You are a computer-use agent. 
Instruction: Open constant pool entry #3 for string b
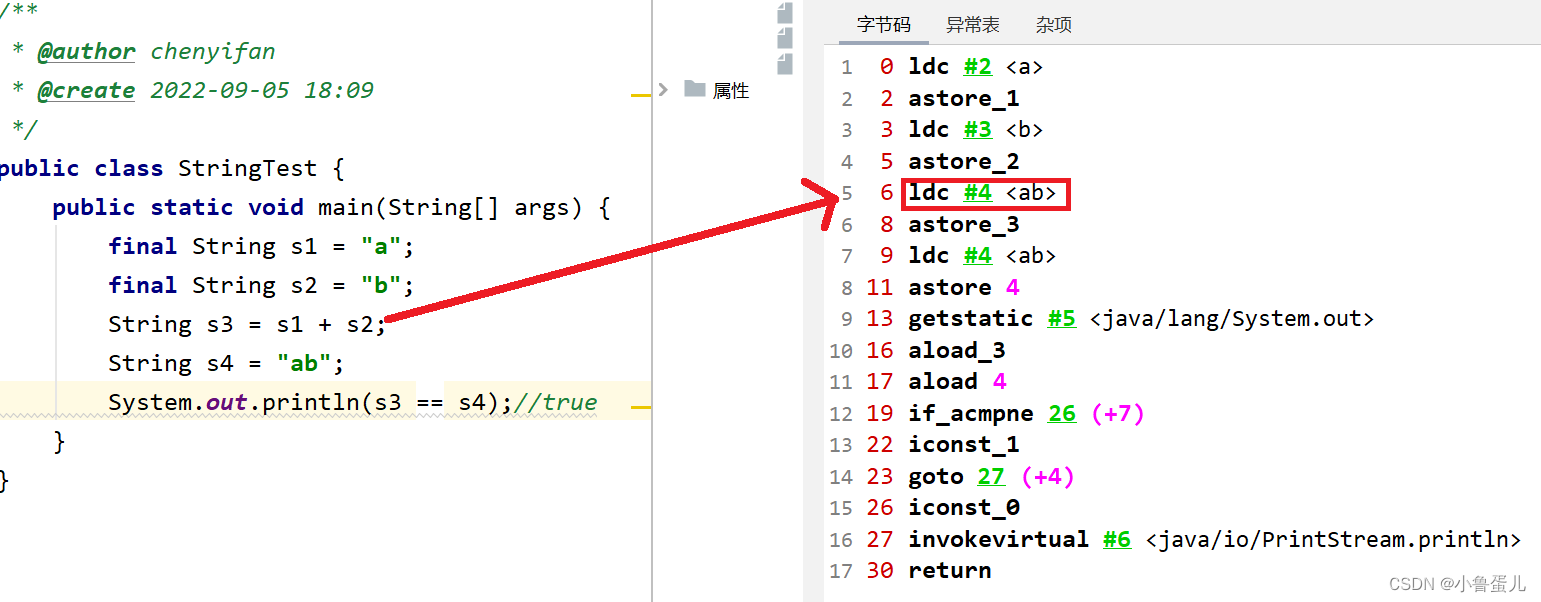point(977,129)
